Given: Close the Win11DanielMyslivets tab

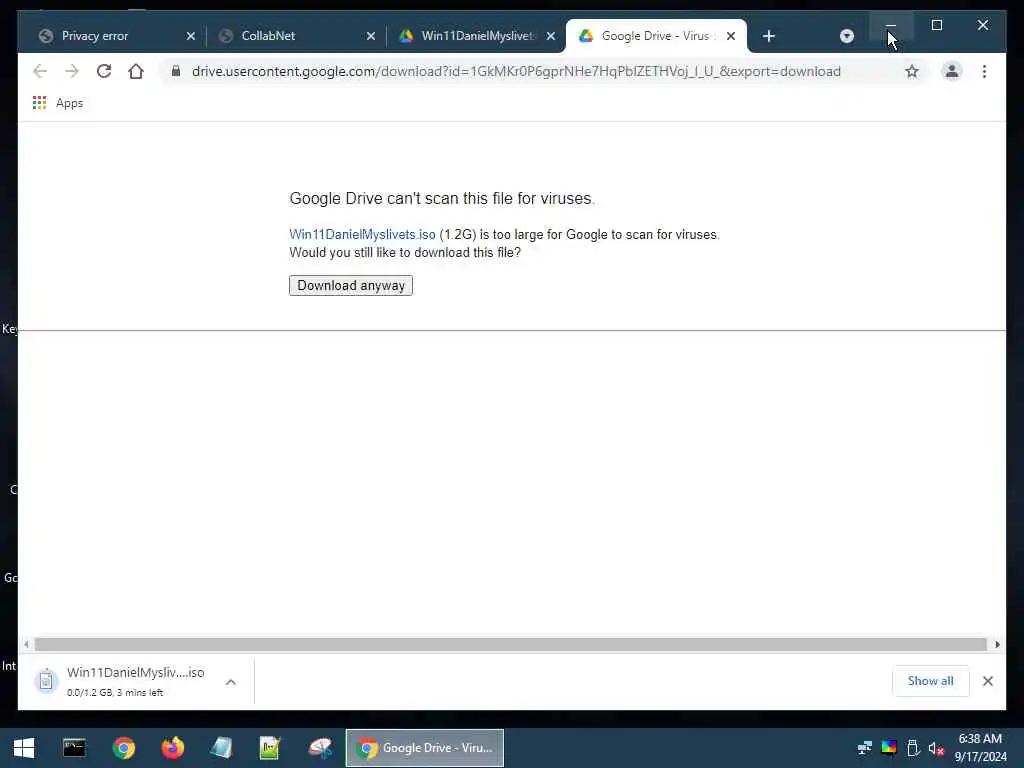Looking at the screenshot, I should 551,36.
